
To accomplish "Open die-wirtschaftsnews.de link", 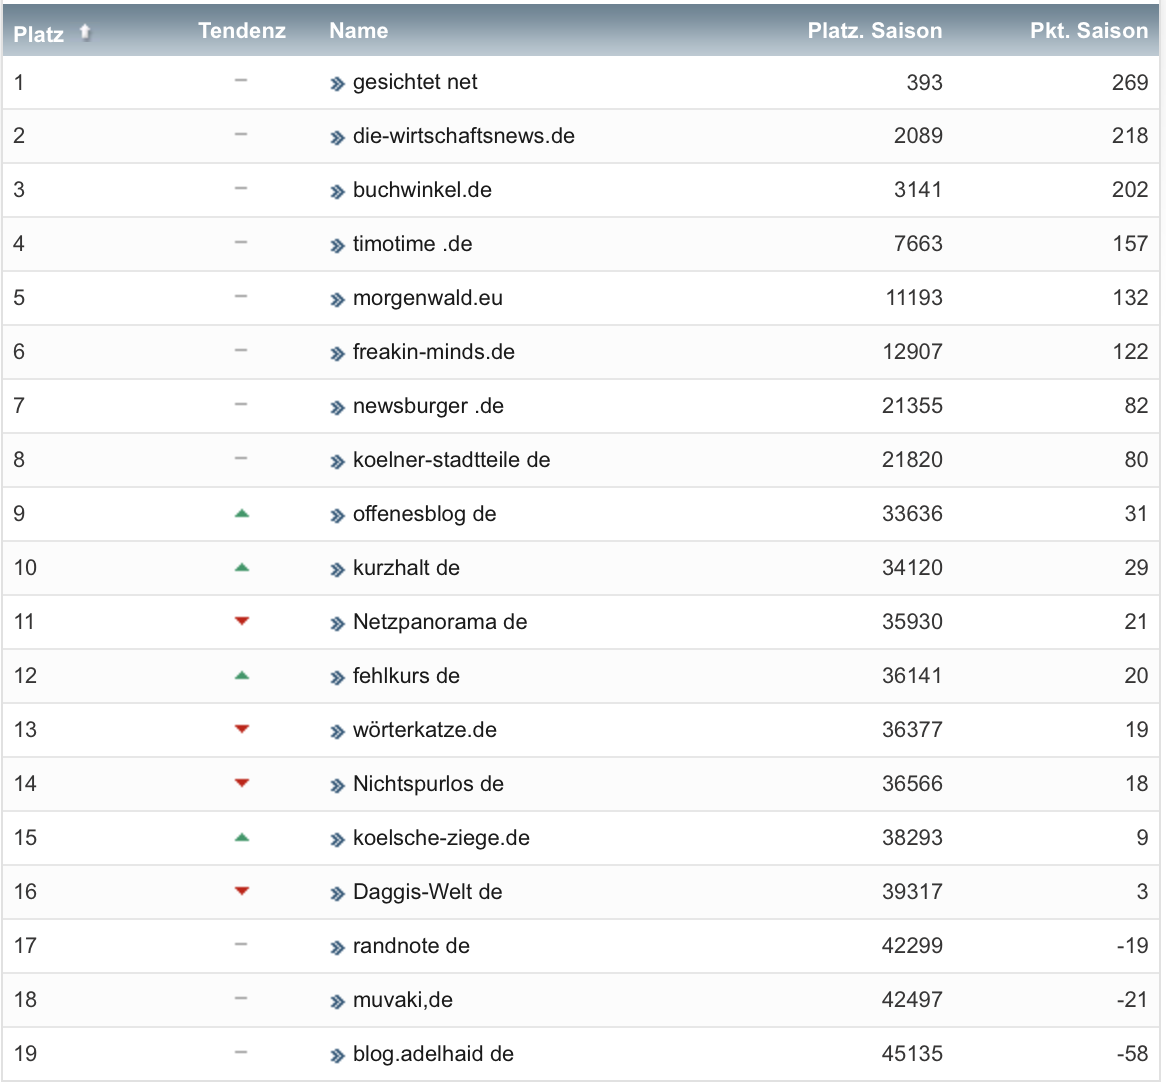I will coord(463,136).
